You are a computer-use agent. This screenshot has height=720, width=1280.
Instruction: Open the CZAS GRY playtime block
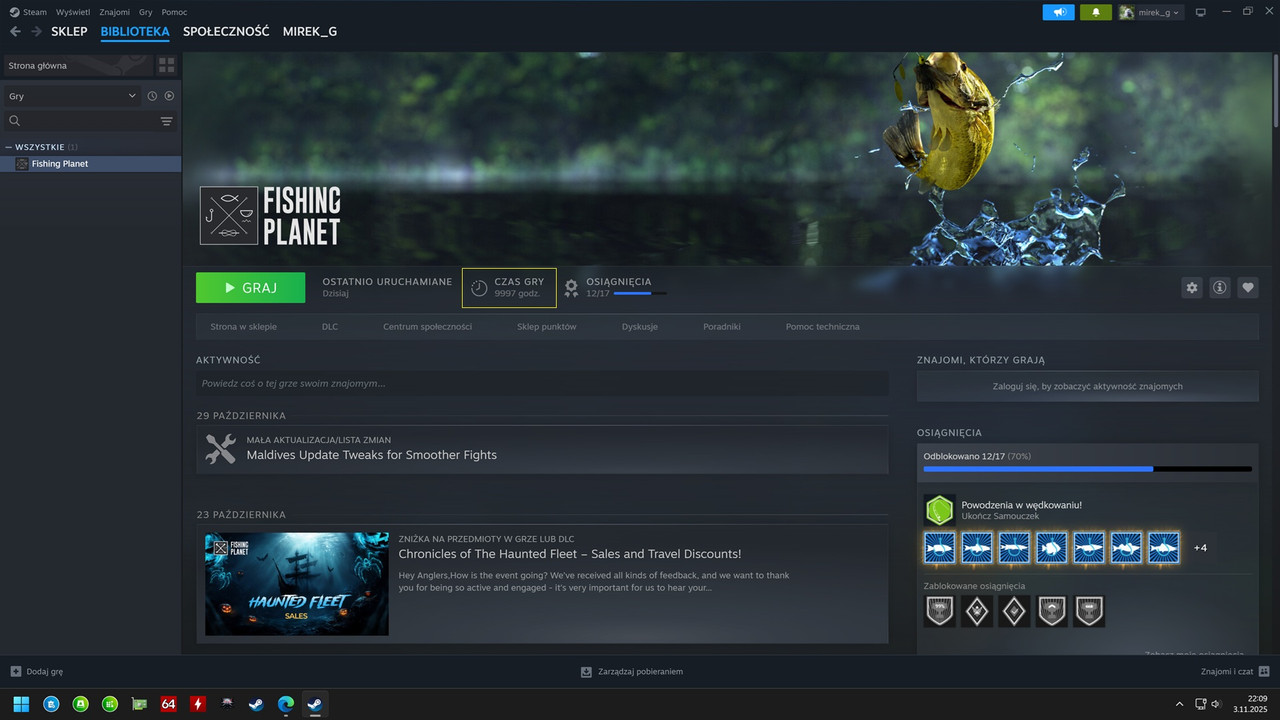[509, 288]
